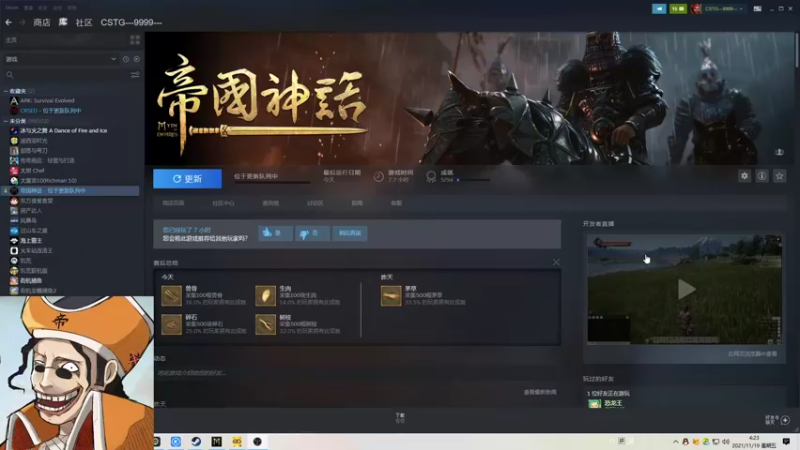Viewport: 800px width, 450px height.
Task: Close the post-game summary panel
Action: [556, 262]
